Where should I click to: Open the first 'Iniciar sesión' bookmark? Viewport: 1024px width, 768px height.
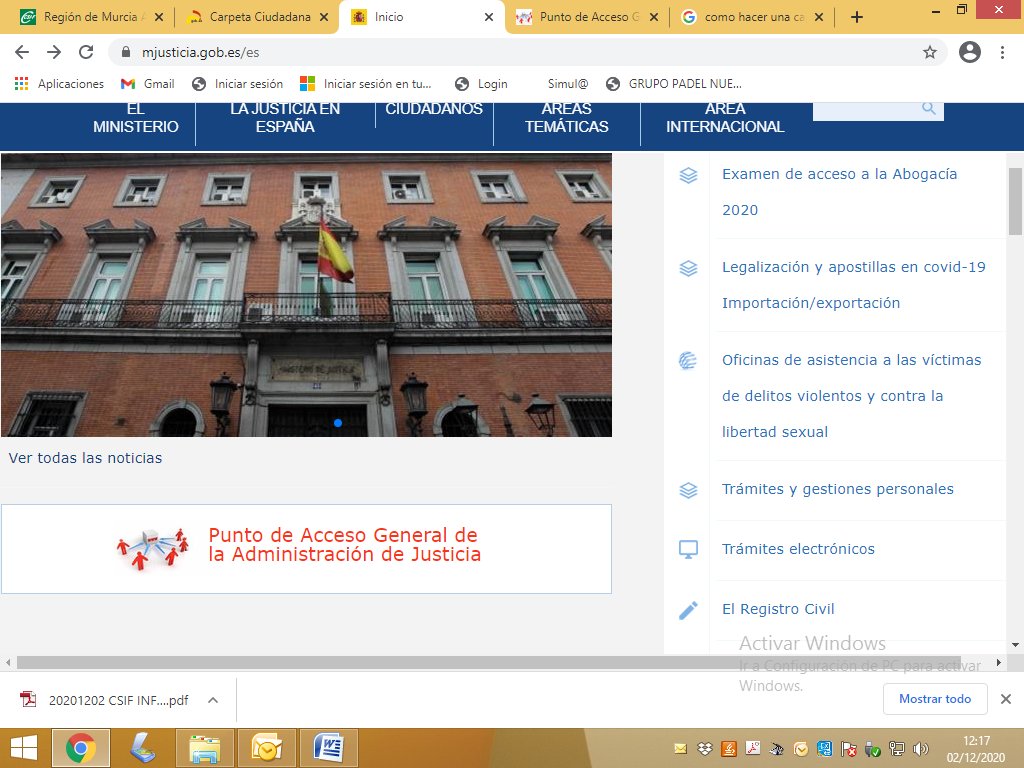coord(237,84)
